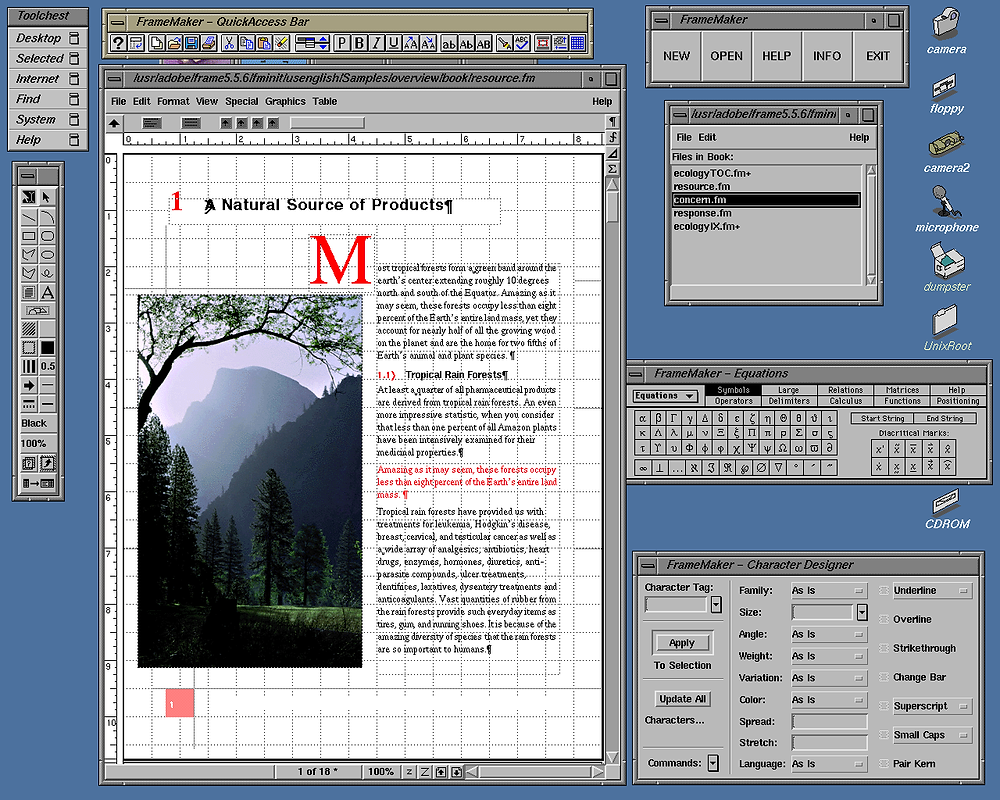
Task: Select resource.fm in the book file list
Action: (767, 186)
